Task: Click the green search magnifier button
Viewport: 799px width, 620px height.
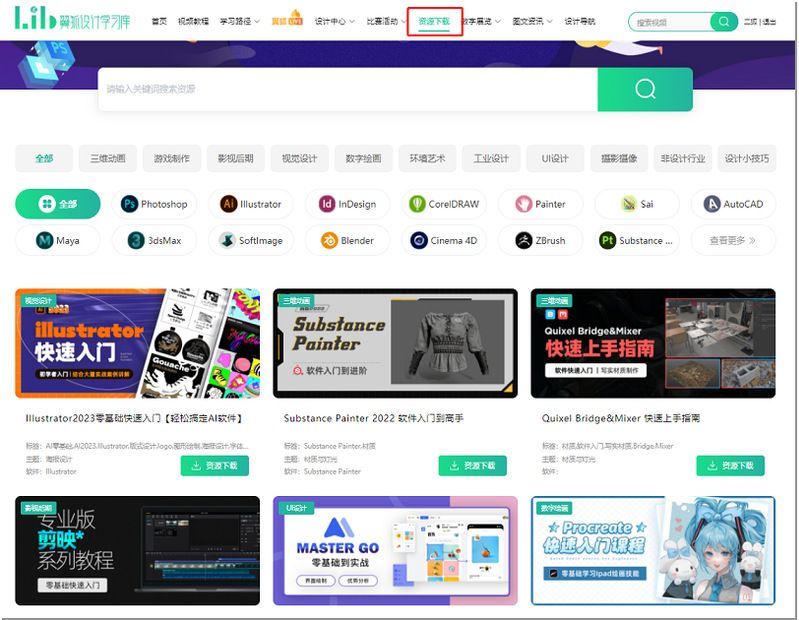Action: click(x=644, y=89)
